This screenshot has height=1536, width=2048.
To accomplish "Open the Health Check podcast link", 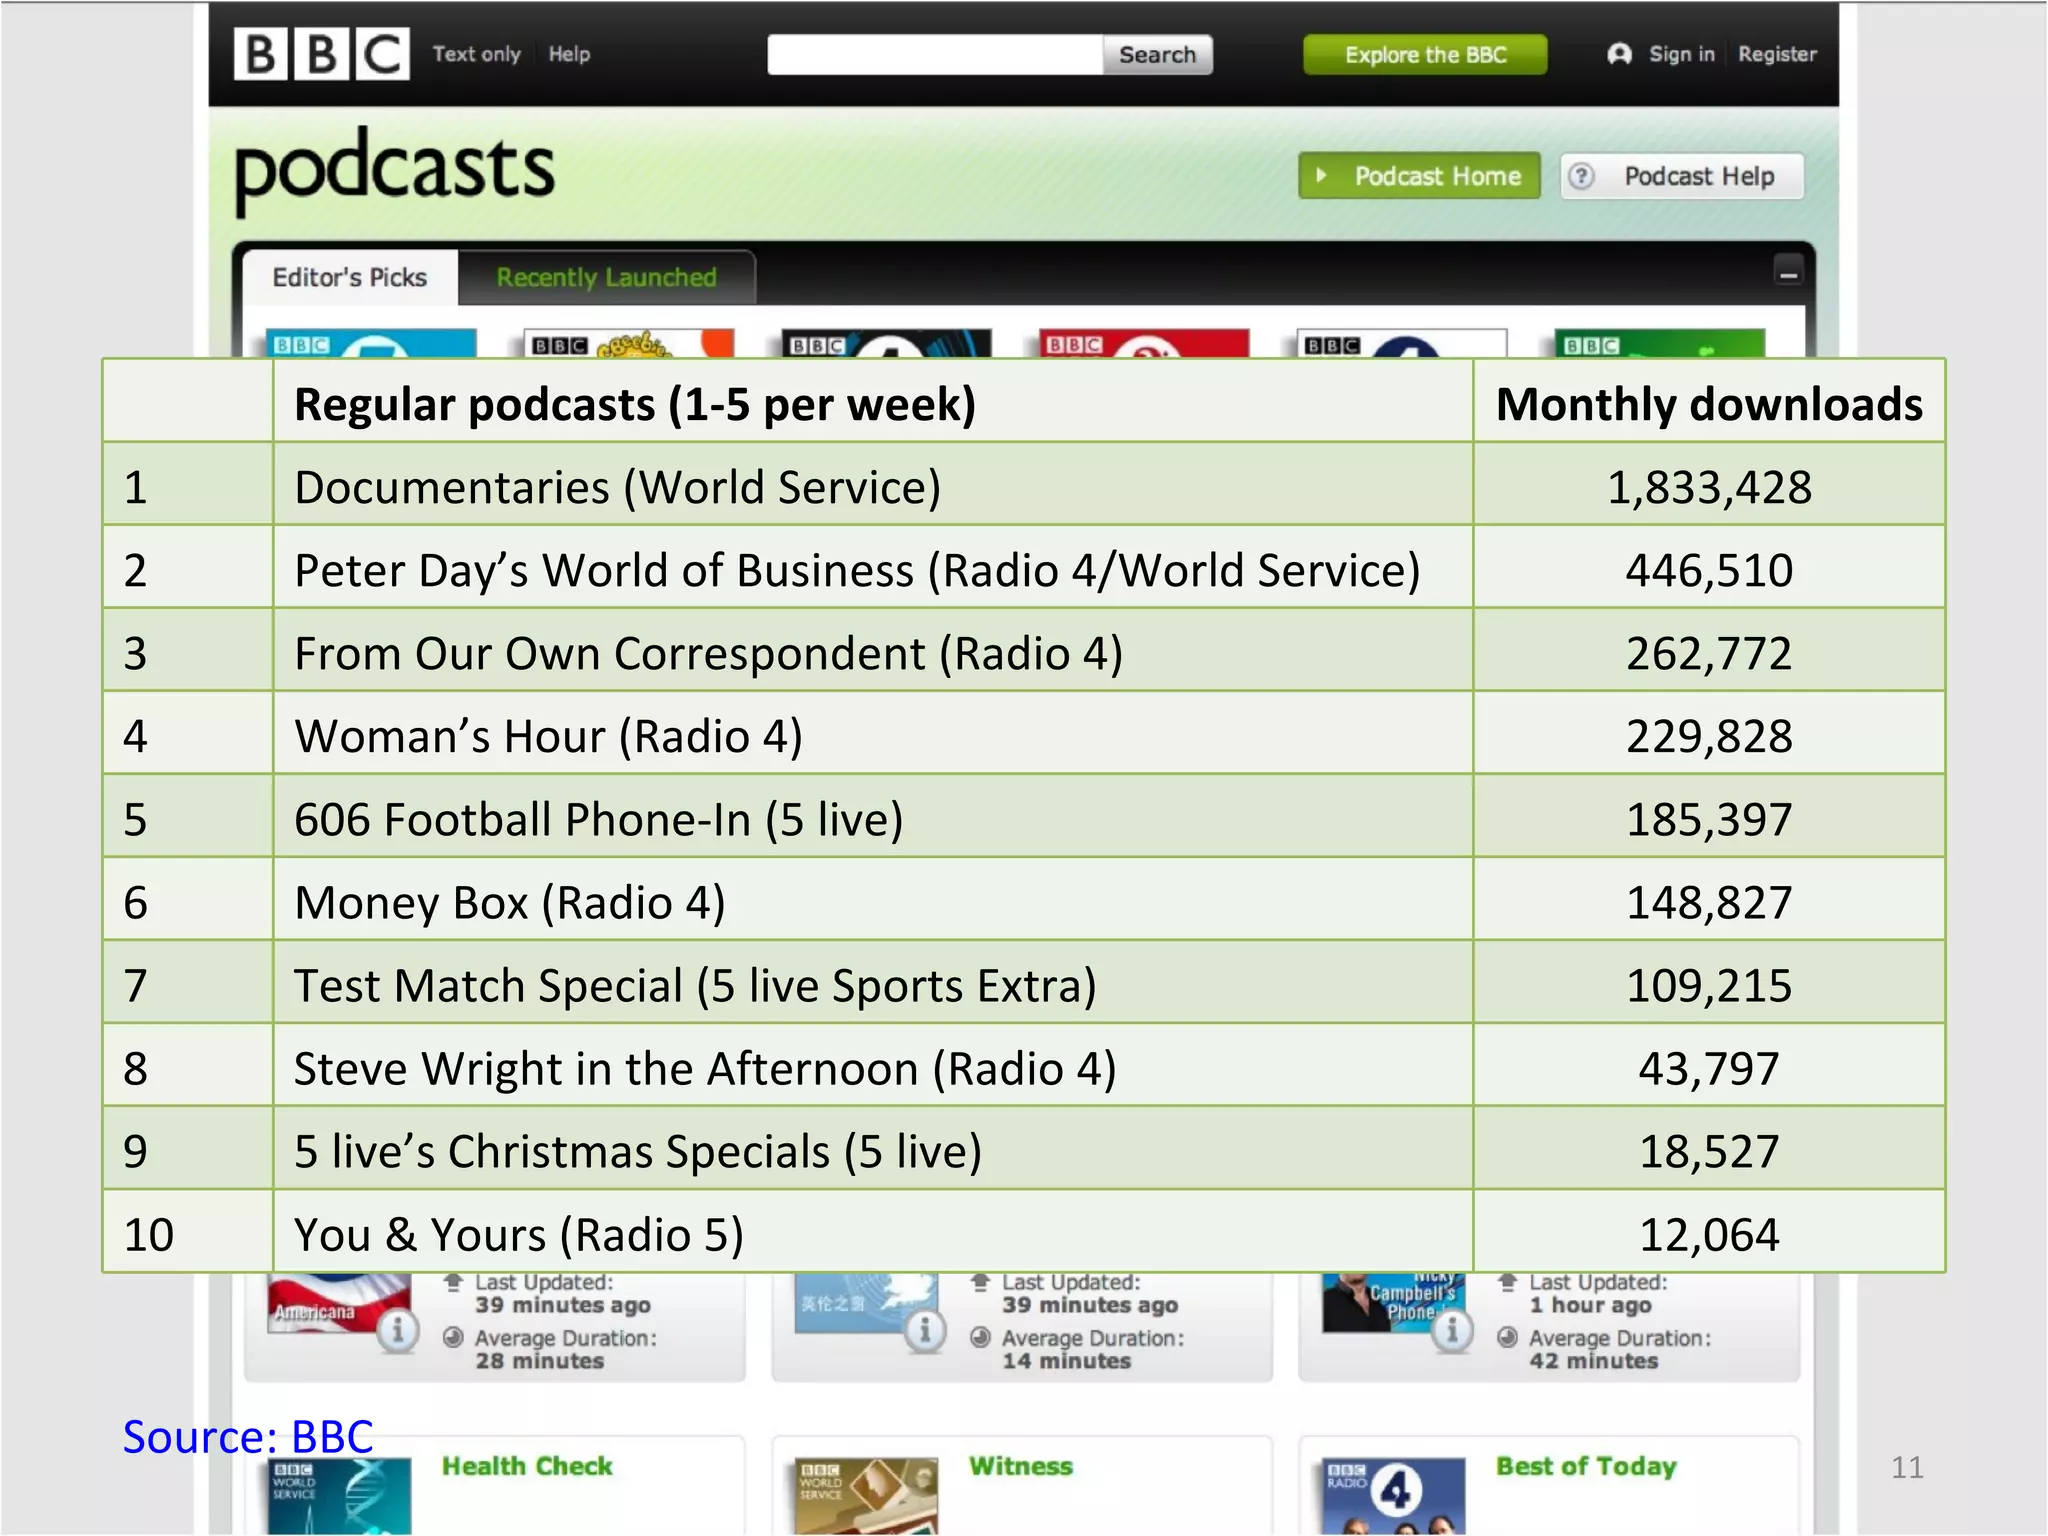I will click(527, 1466).
